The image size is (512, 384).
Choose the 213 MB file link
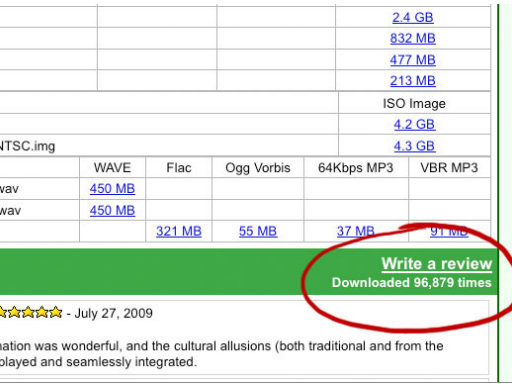413,81
